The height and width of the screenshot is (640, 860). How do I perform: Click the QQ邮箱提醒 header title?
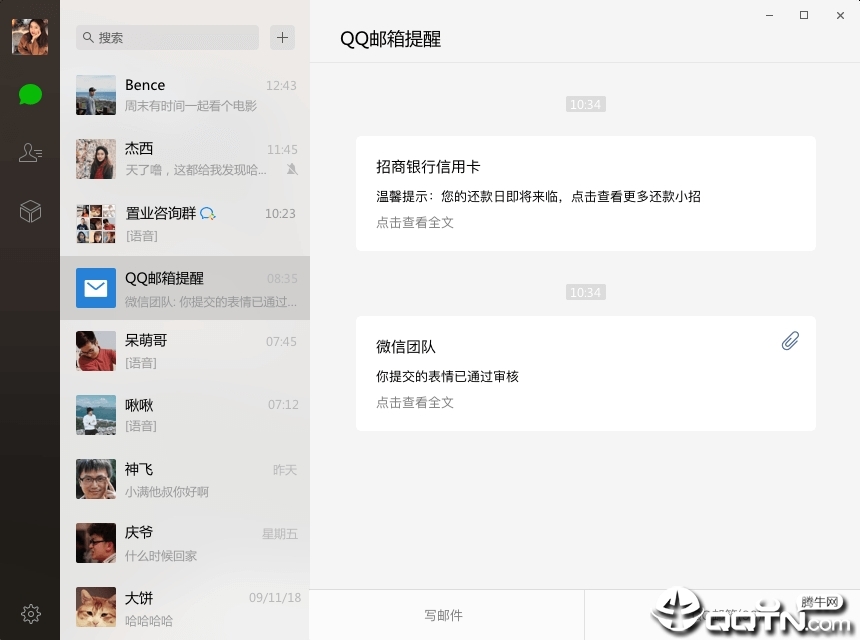pyautogui.click(x=391, y=39)
